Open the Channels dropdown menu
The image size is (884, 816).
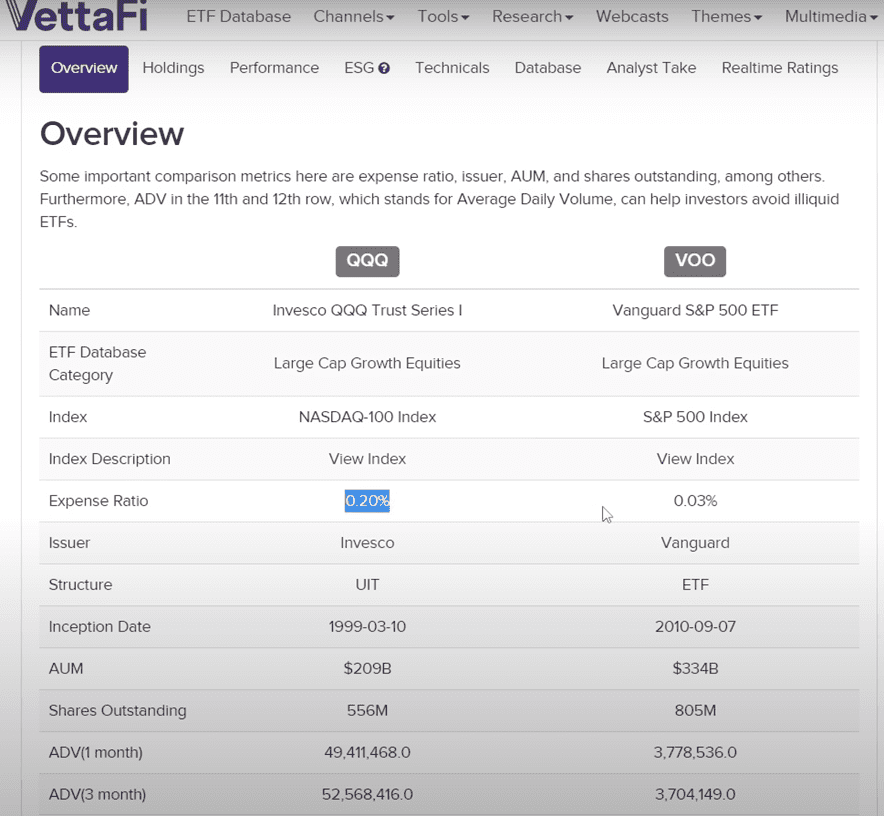[x=353, y=17]
